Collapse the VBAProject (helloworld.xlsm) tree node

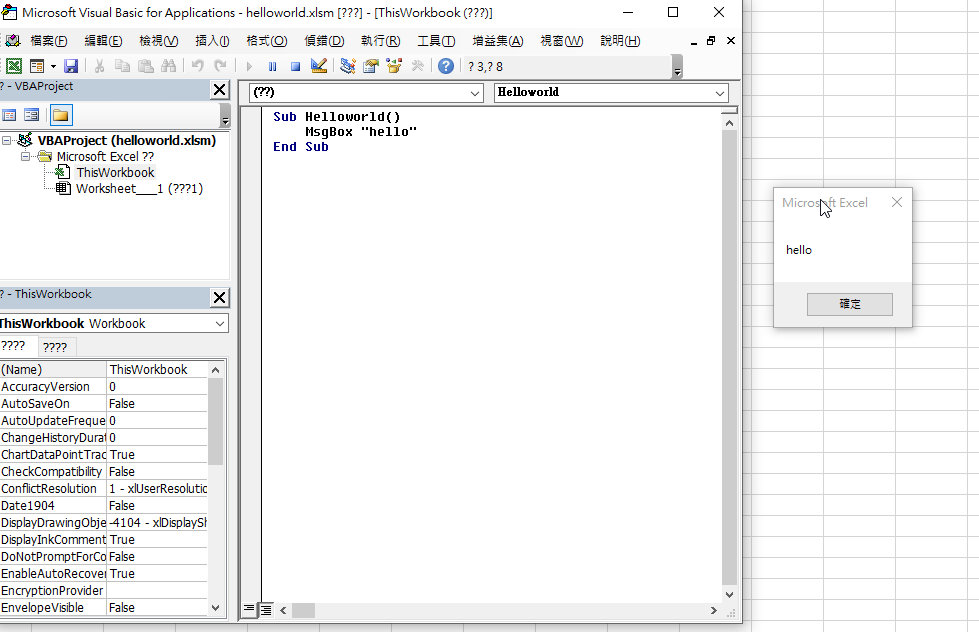pyautogui.click(x=7, y=141)
